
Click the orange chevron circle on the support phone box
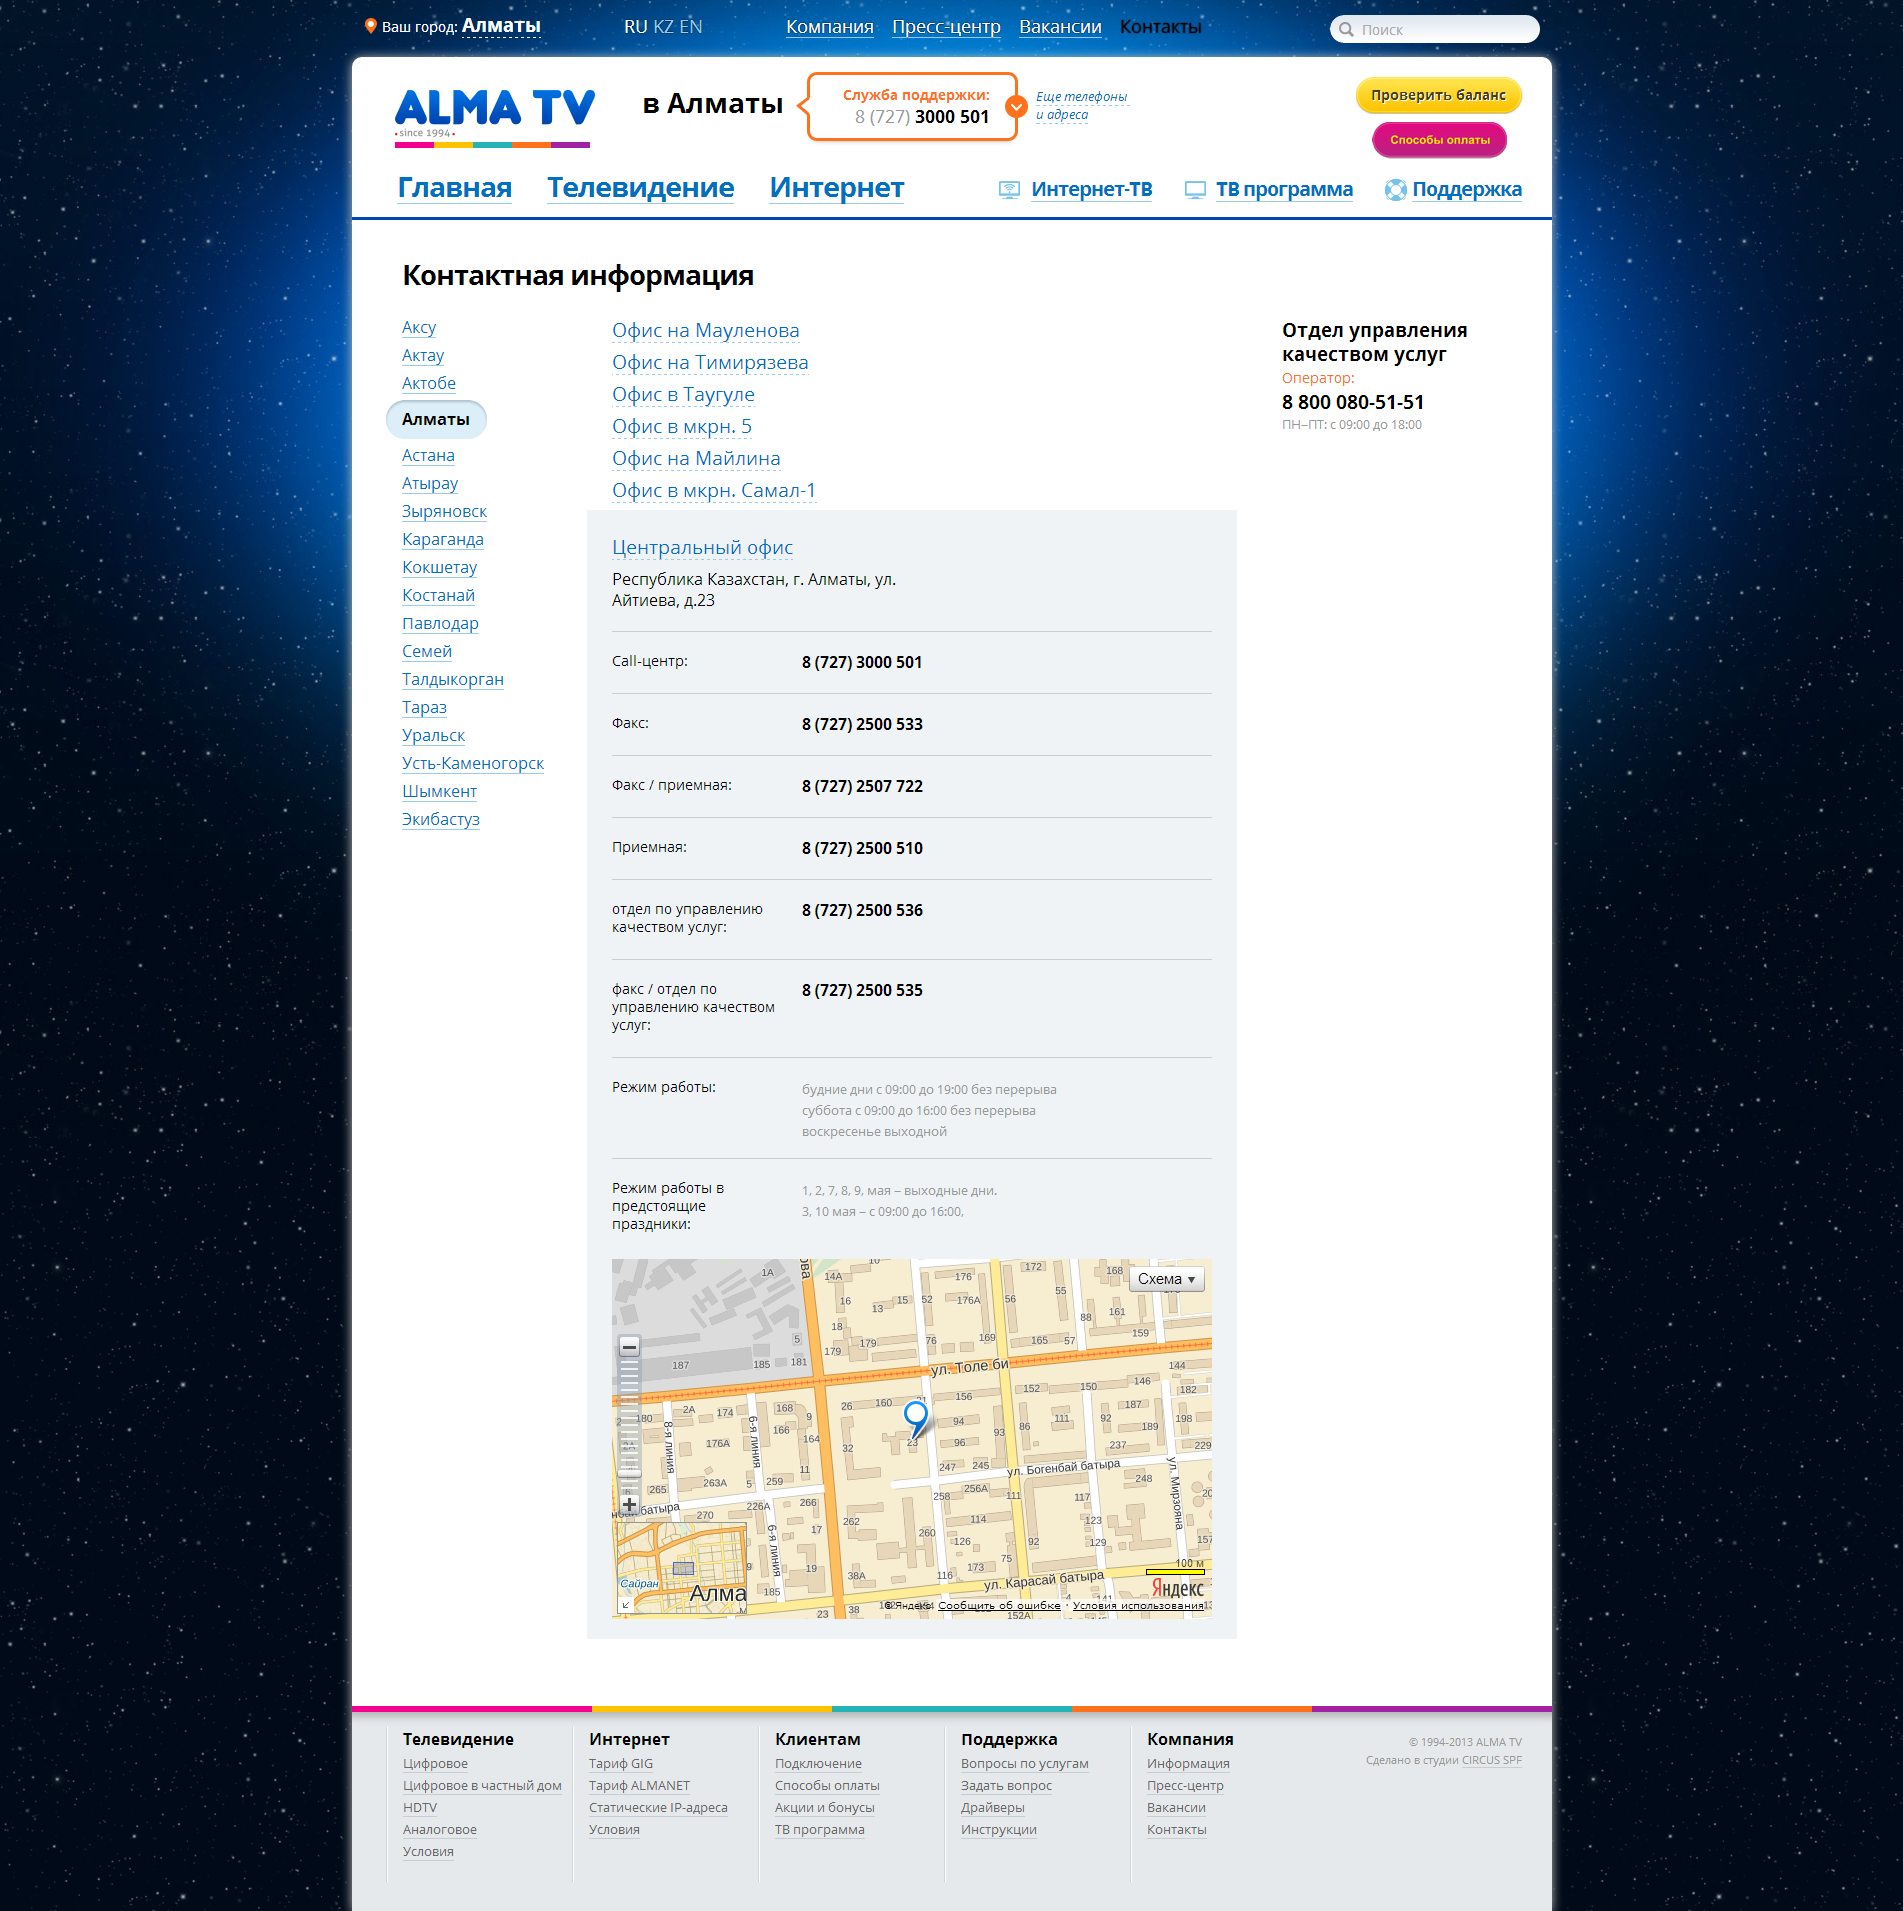pyautogui.click(x=1016, y=106)
